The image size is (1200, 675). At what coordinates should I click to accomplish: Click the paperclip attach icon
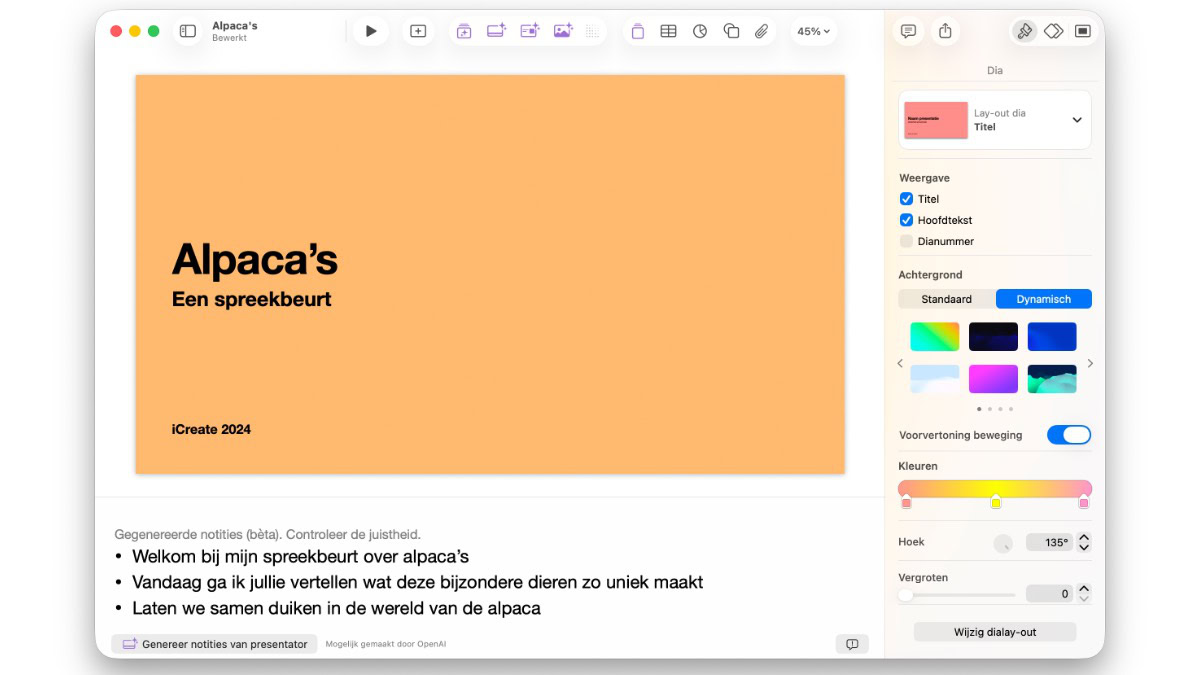point(762,31)
